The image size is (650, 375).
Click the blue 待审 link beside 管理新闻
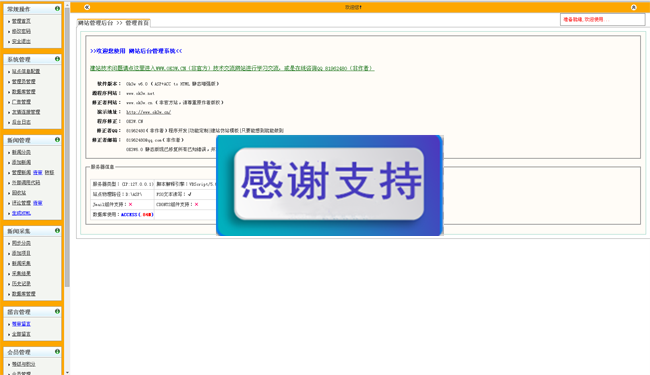click(38, 172)
